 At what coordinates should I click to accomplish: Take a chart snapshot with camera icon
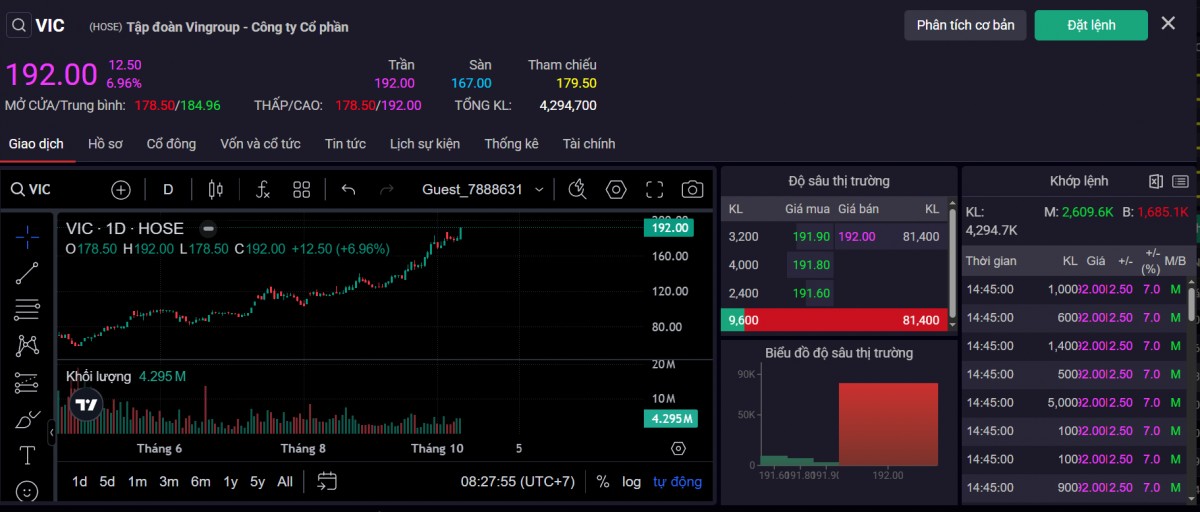[692, 189]
